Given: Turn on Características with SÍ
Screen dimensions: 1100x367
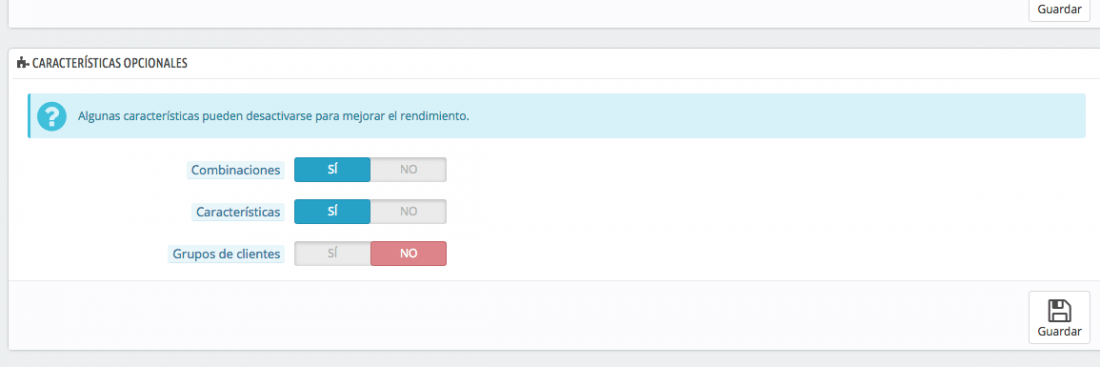Looking at the screenshot, I should 333,211.
